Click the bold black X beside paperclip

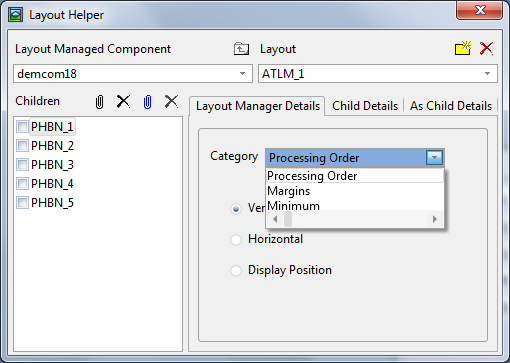[123, 101]
